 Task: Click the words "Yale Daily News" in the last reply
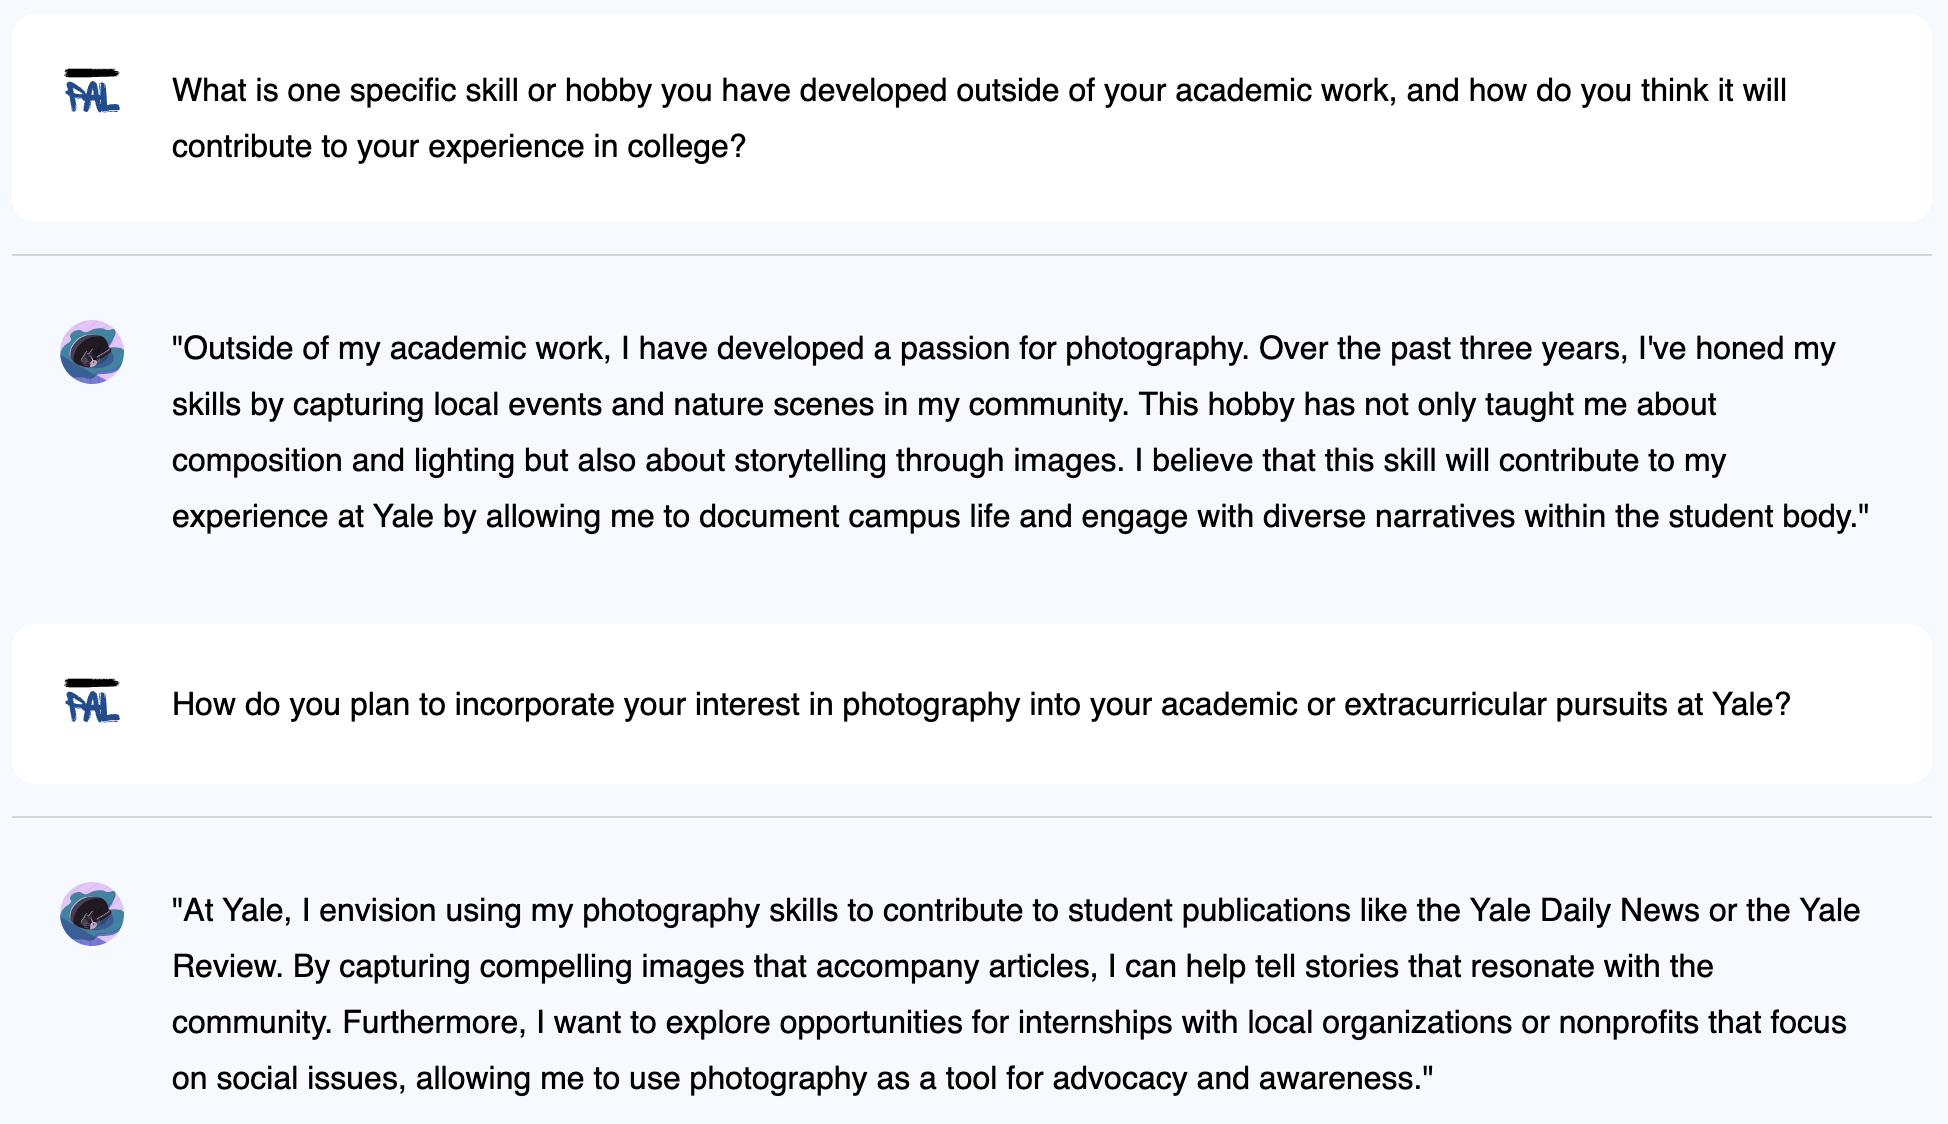pos(1584,910)
